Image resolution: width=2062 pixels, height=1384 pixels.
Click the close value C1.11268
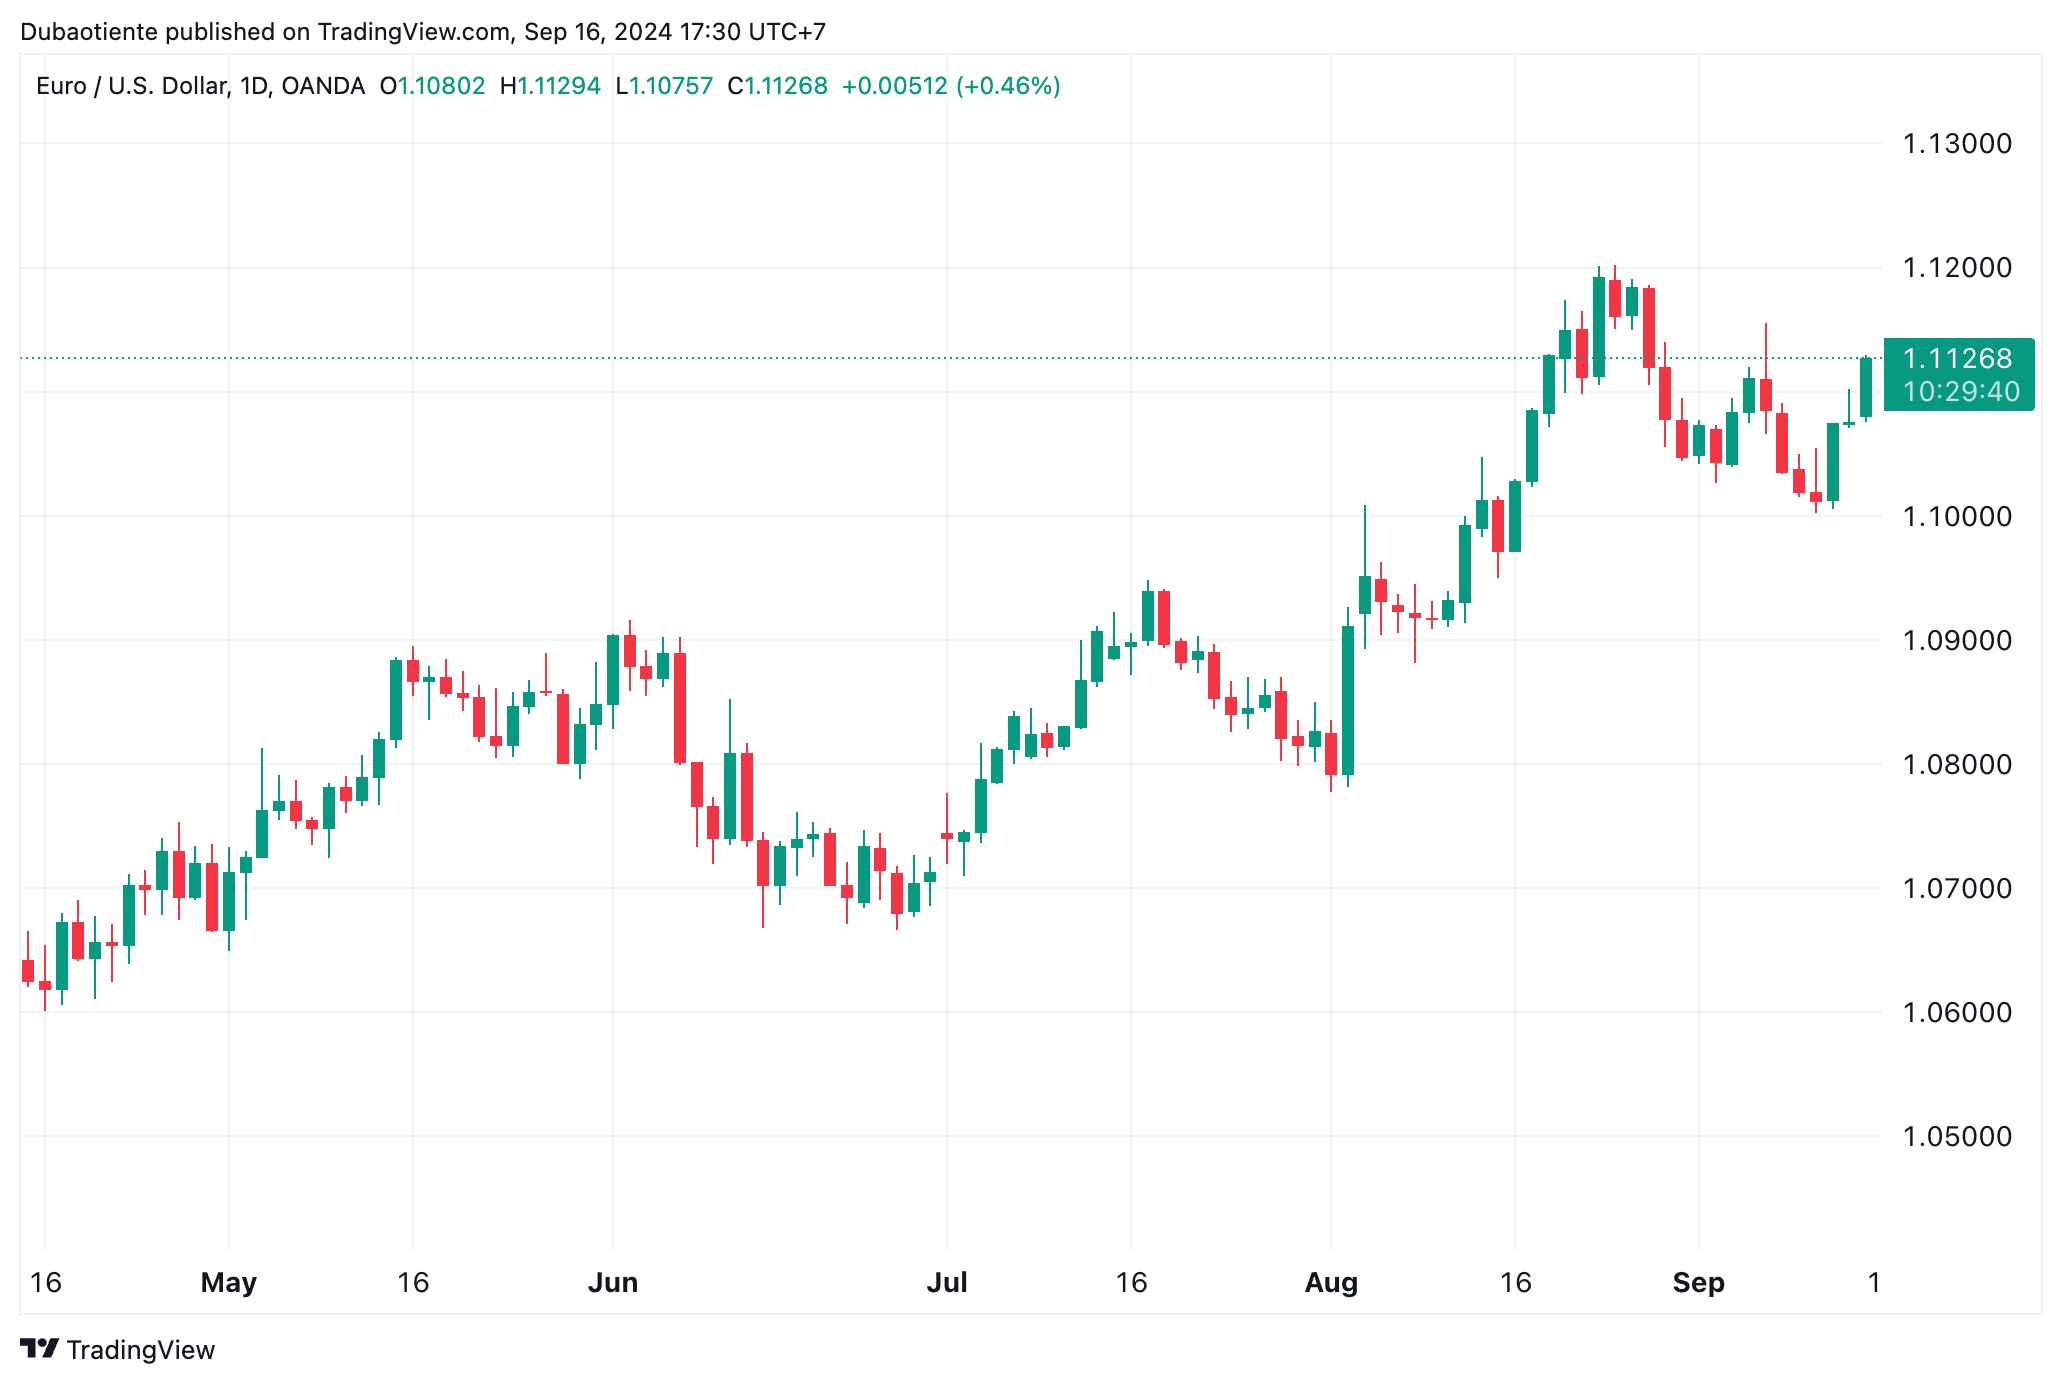tap(777, 86)
